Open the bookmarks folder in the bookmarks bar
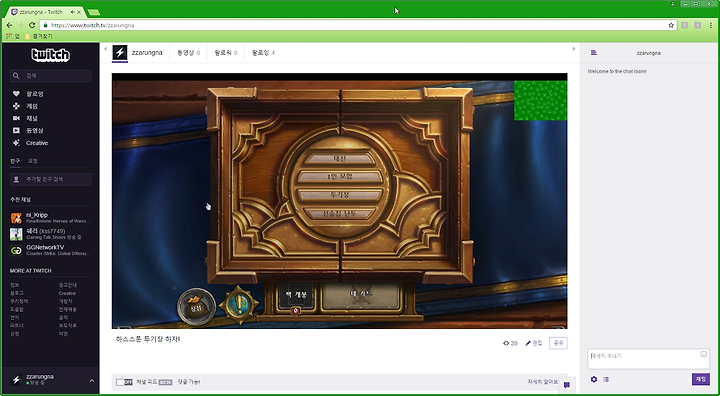The width and height of the screenshot is (720, 396). pos(39,36)
